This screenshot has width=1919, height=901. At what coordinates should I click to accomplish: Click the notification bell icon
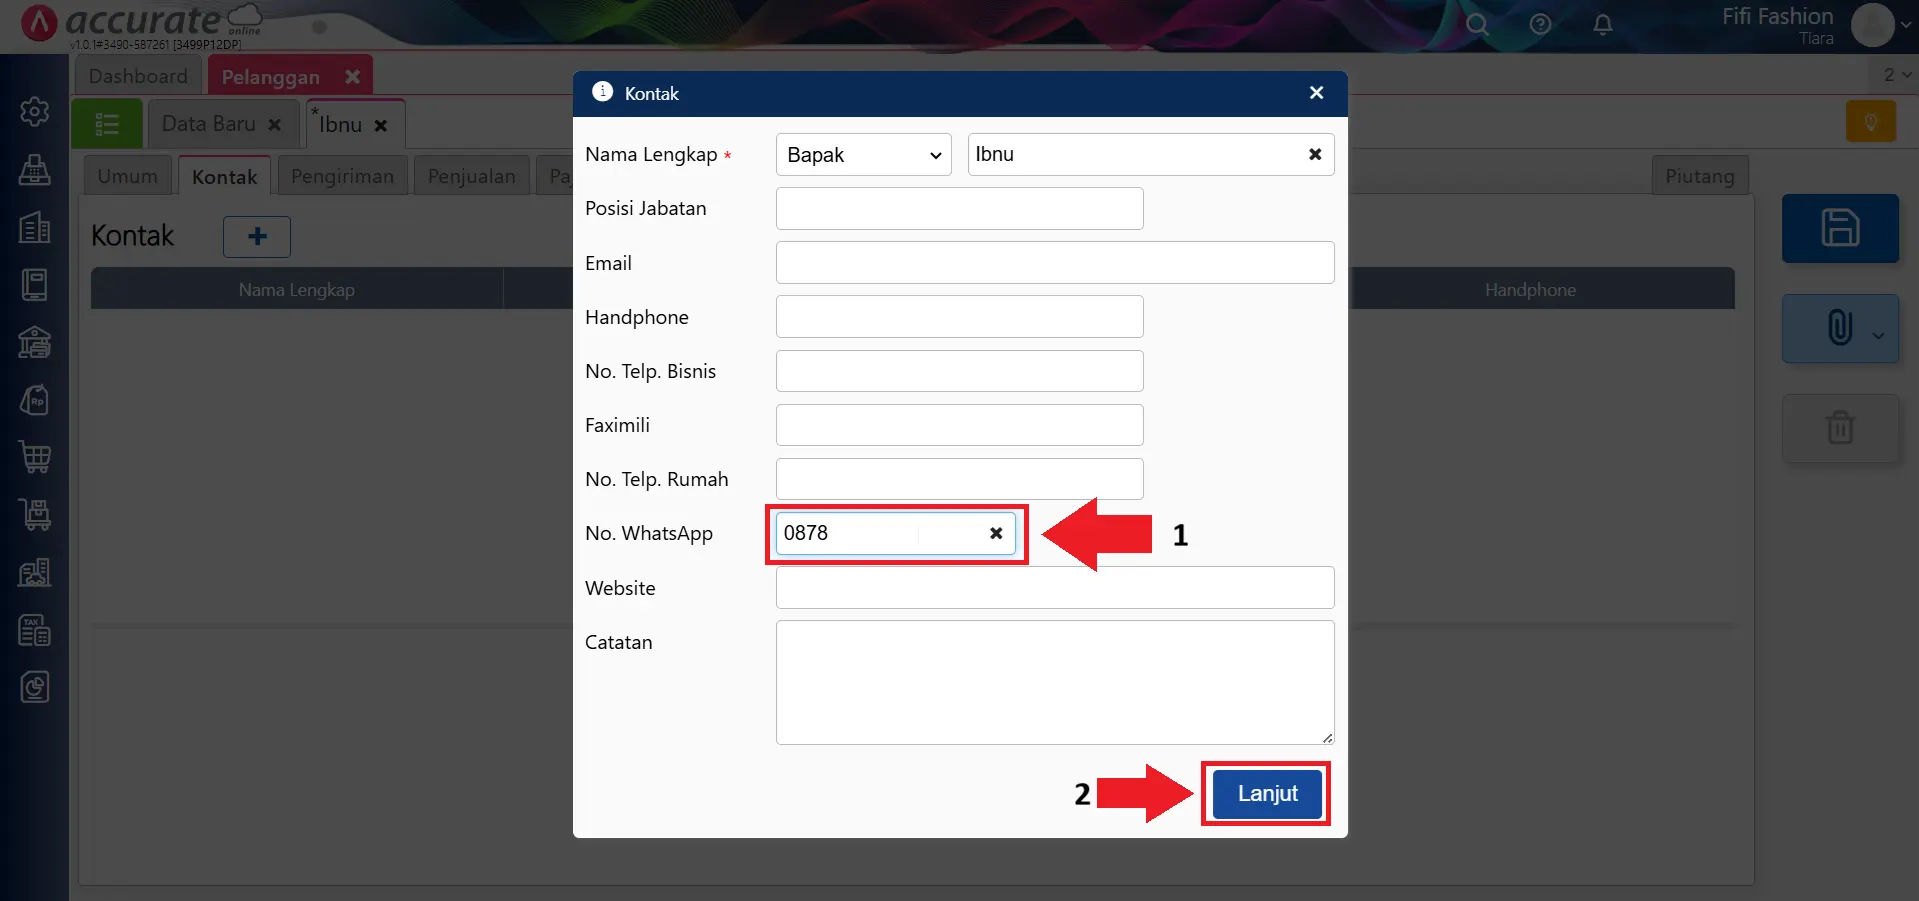(1602, 25)
